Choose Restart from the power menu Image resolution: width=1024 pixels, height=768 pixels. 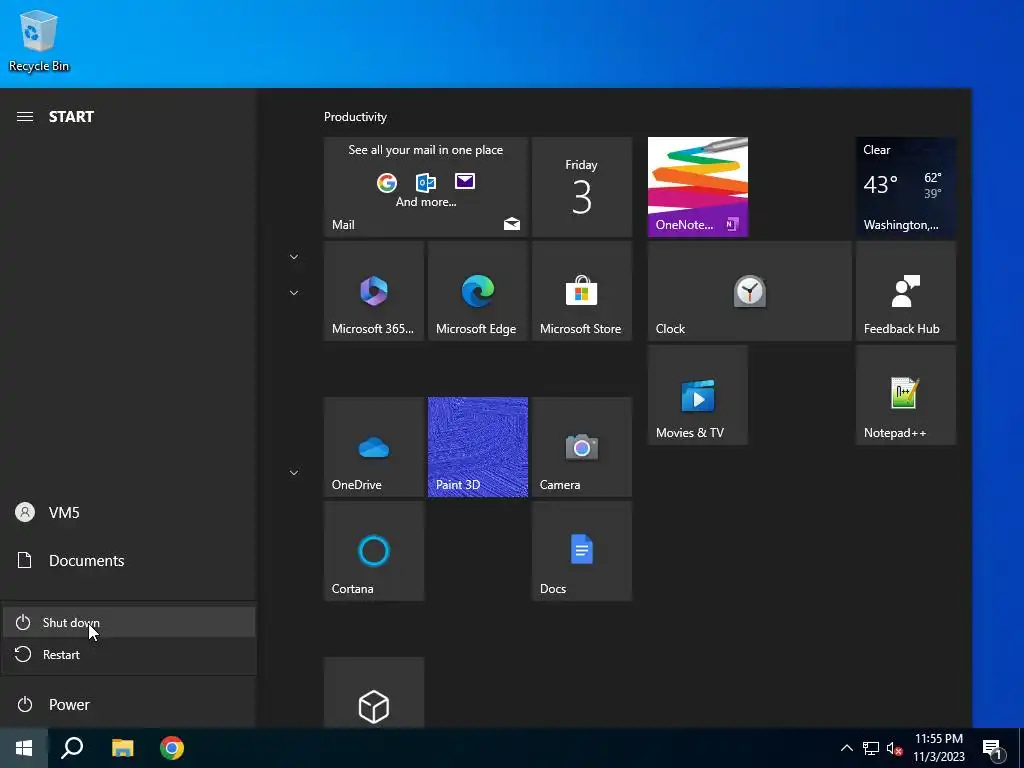[x=129, y=654]
